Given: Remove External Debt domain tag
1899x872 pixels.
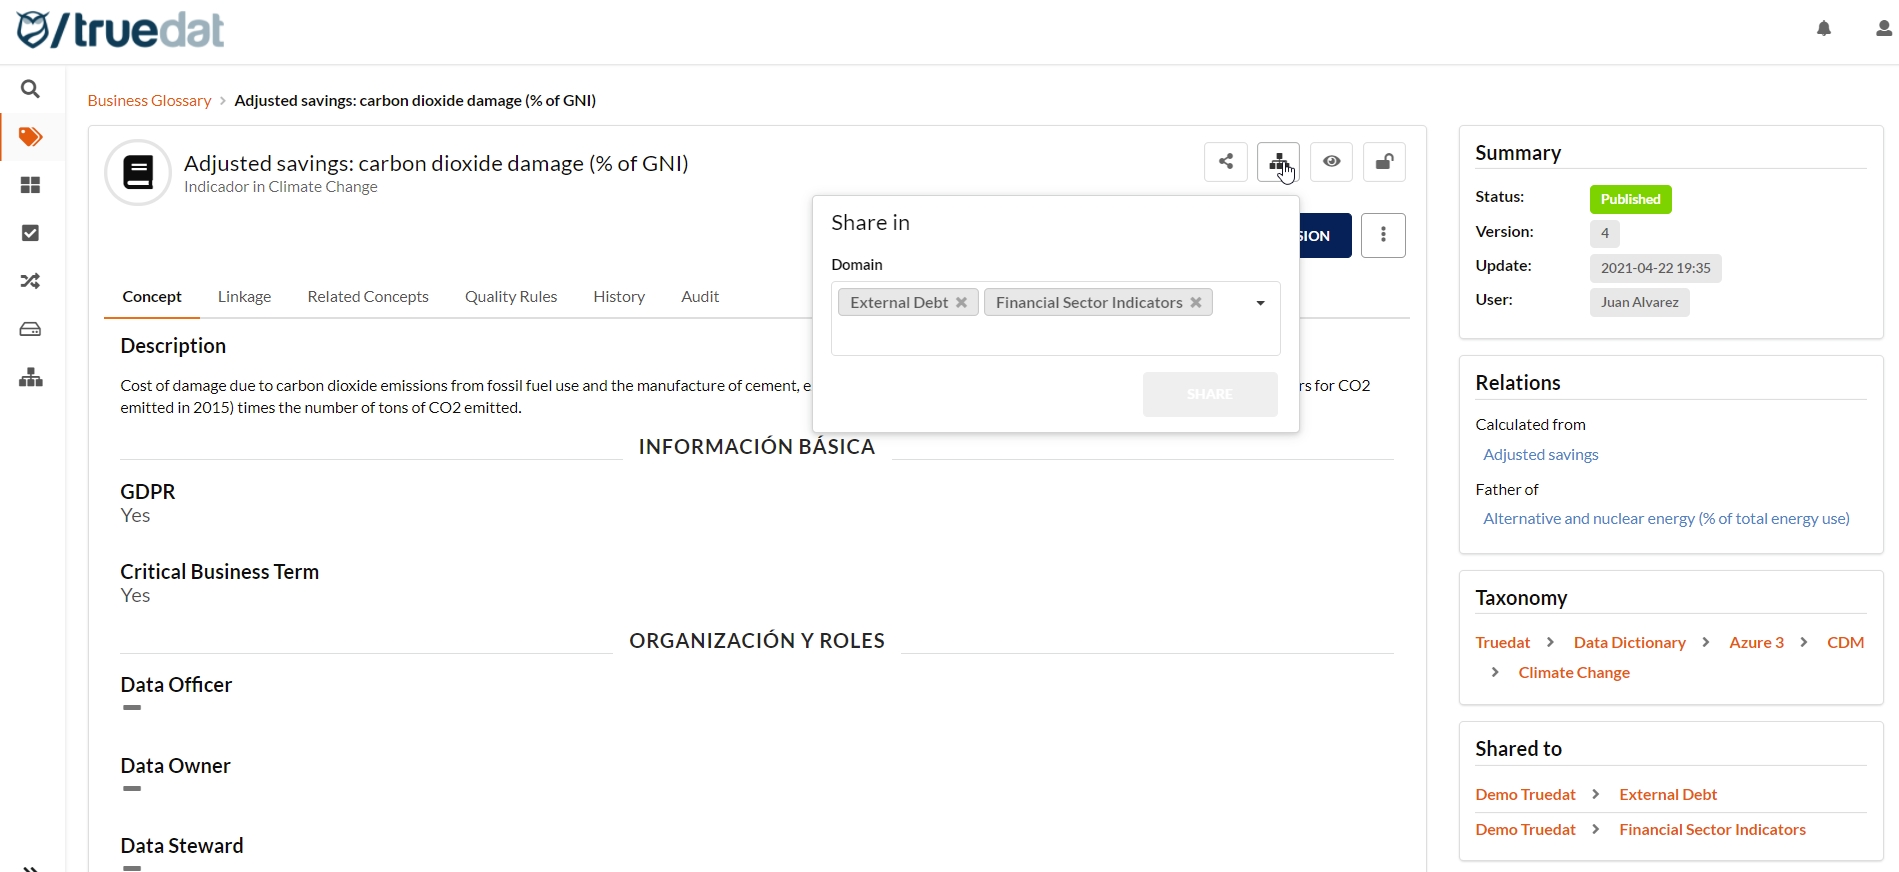Looking at the screenshot, I should tap(962, 303).
